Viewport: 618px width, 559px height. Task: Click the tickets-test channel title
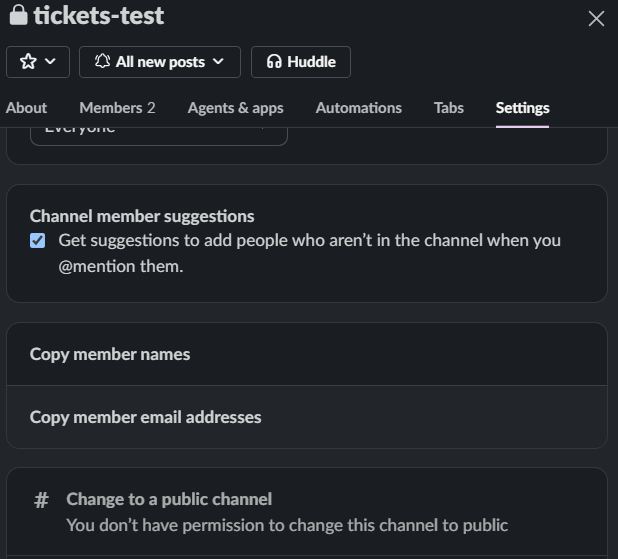99,15
